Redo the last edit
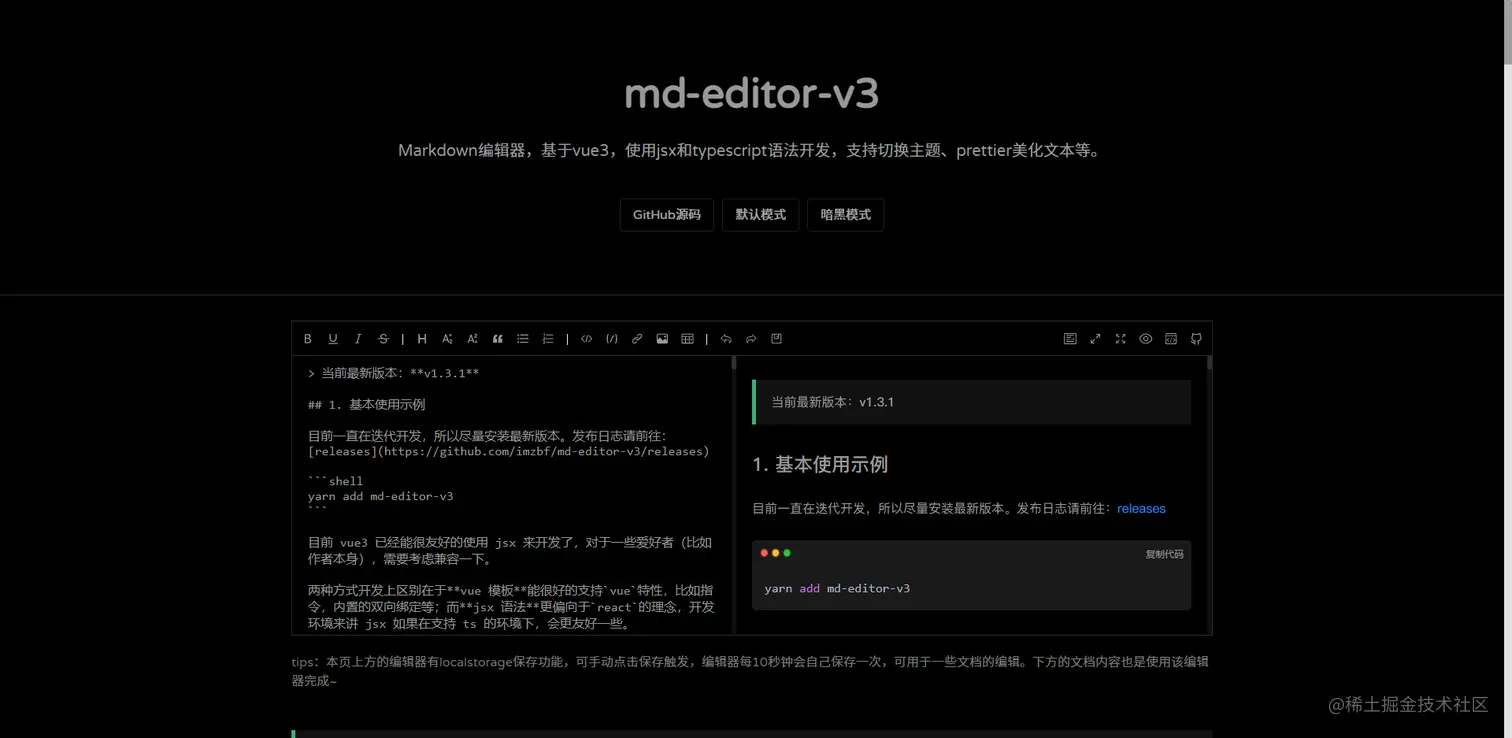 point(751,339)
